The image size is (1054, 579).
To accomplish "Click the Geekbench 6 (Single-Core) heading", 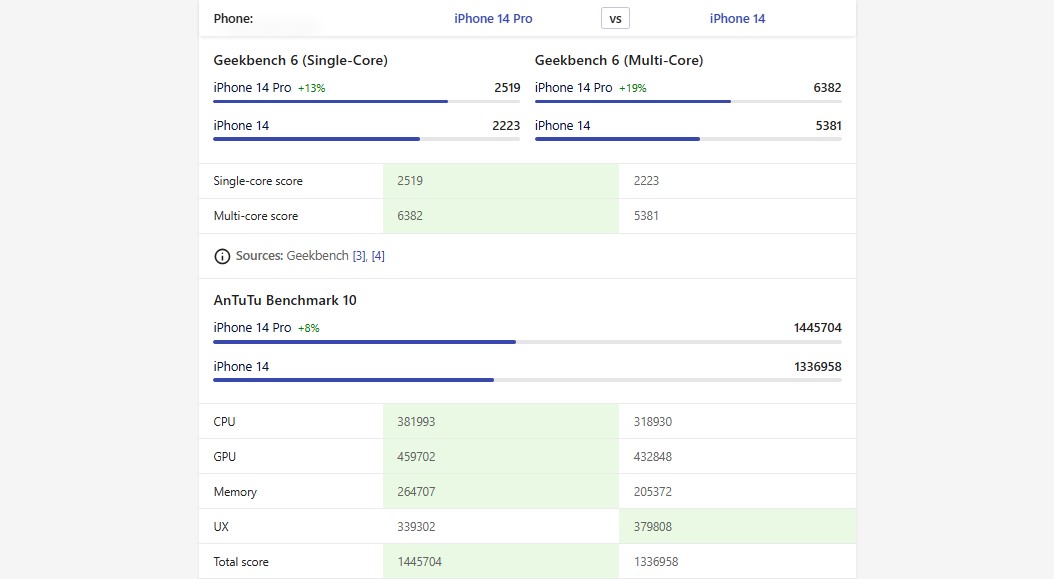I will point(300,60).
